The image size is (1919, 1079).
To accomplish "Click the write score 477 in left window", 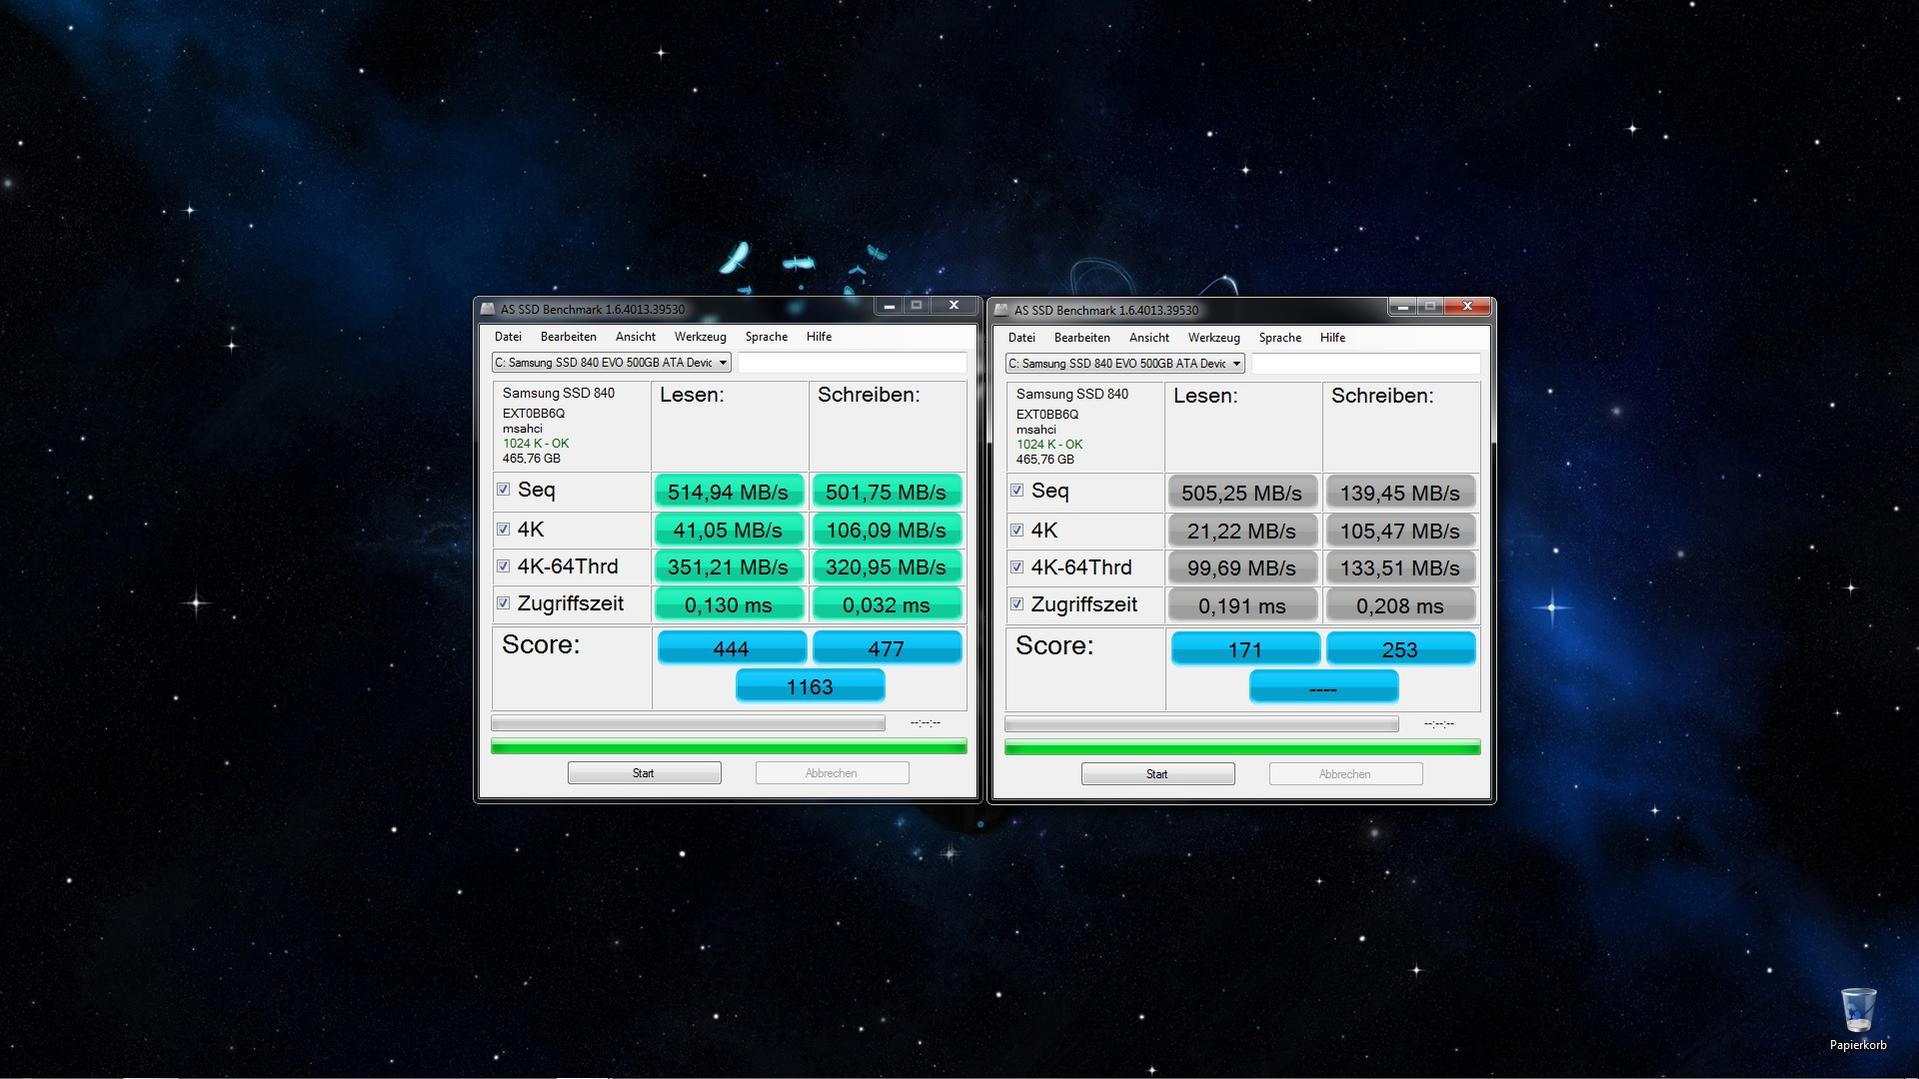I will (x=887, y=648).
